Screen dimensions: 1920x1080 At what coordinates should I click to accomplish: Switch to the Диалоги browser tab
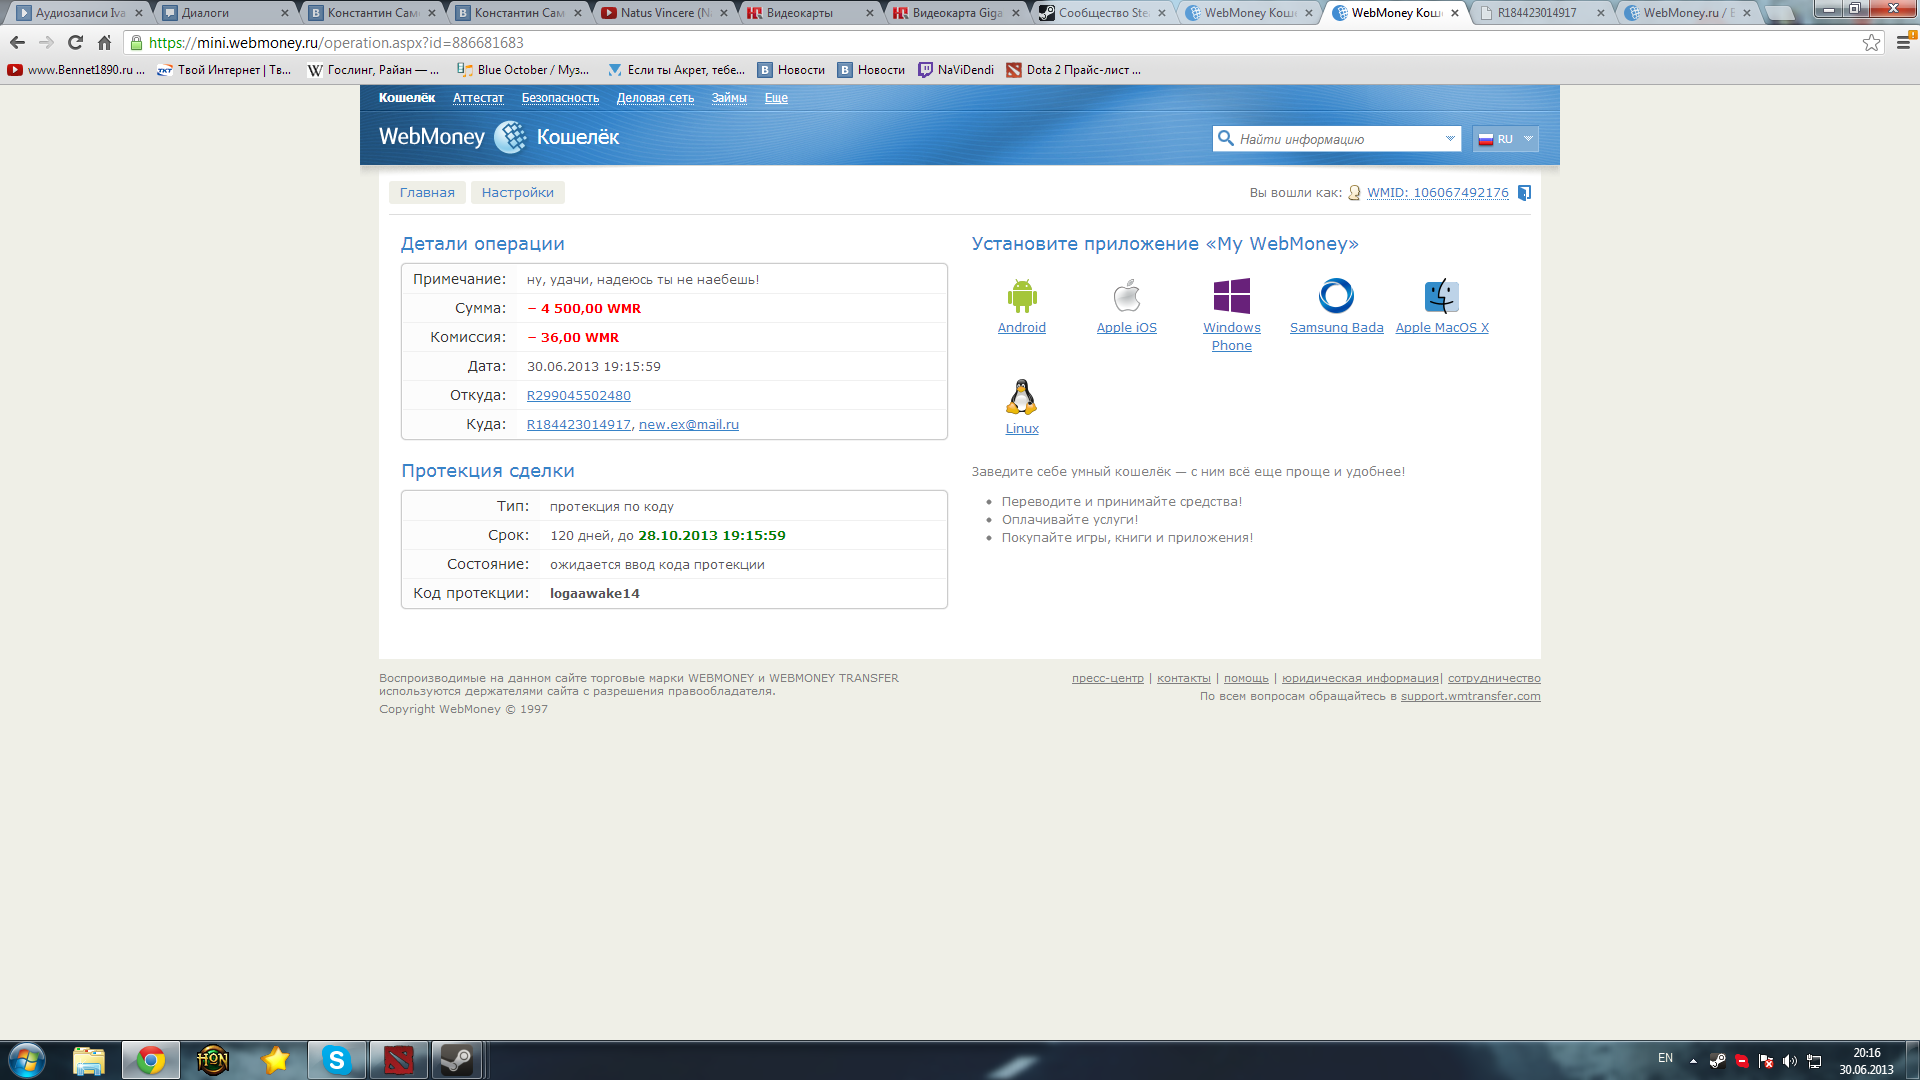[225, 13]
